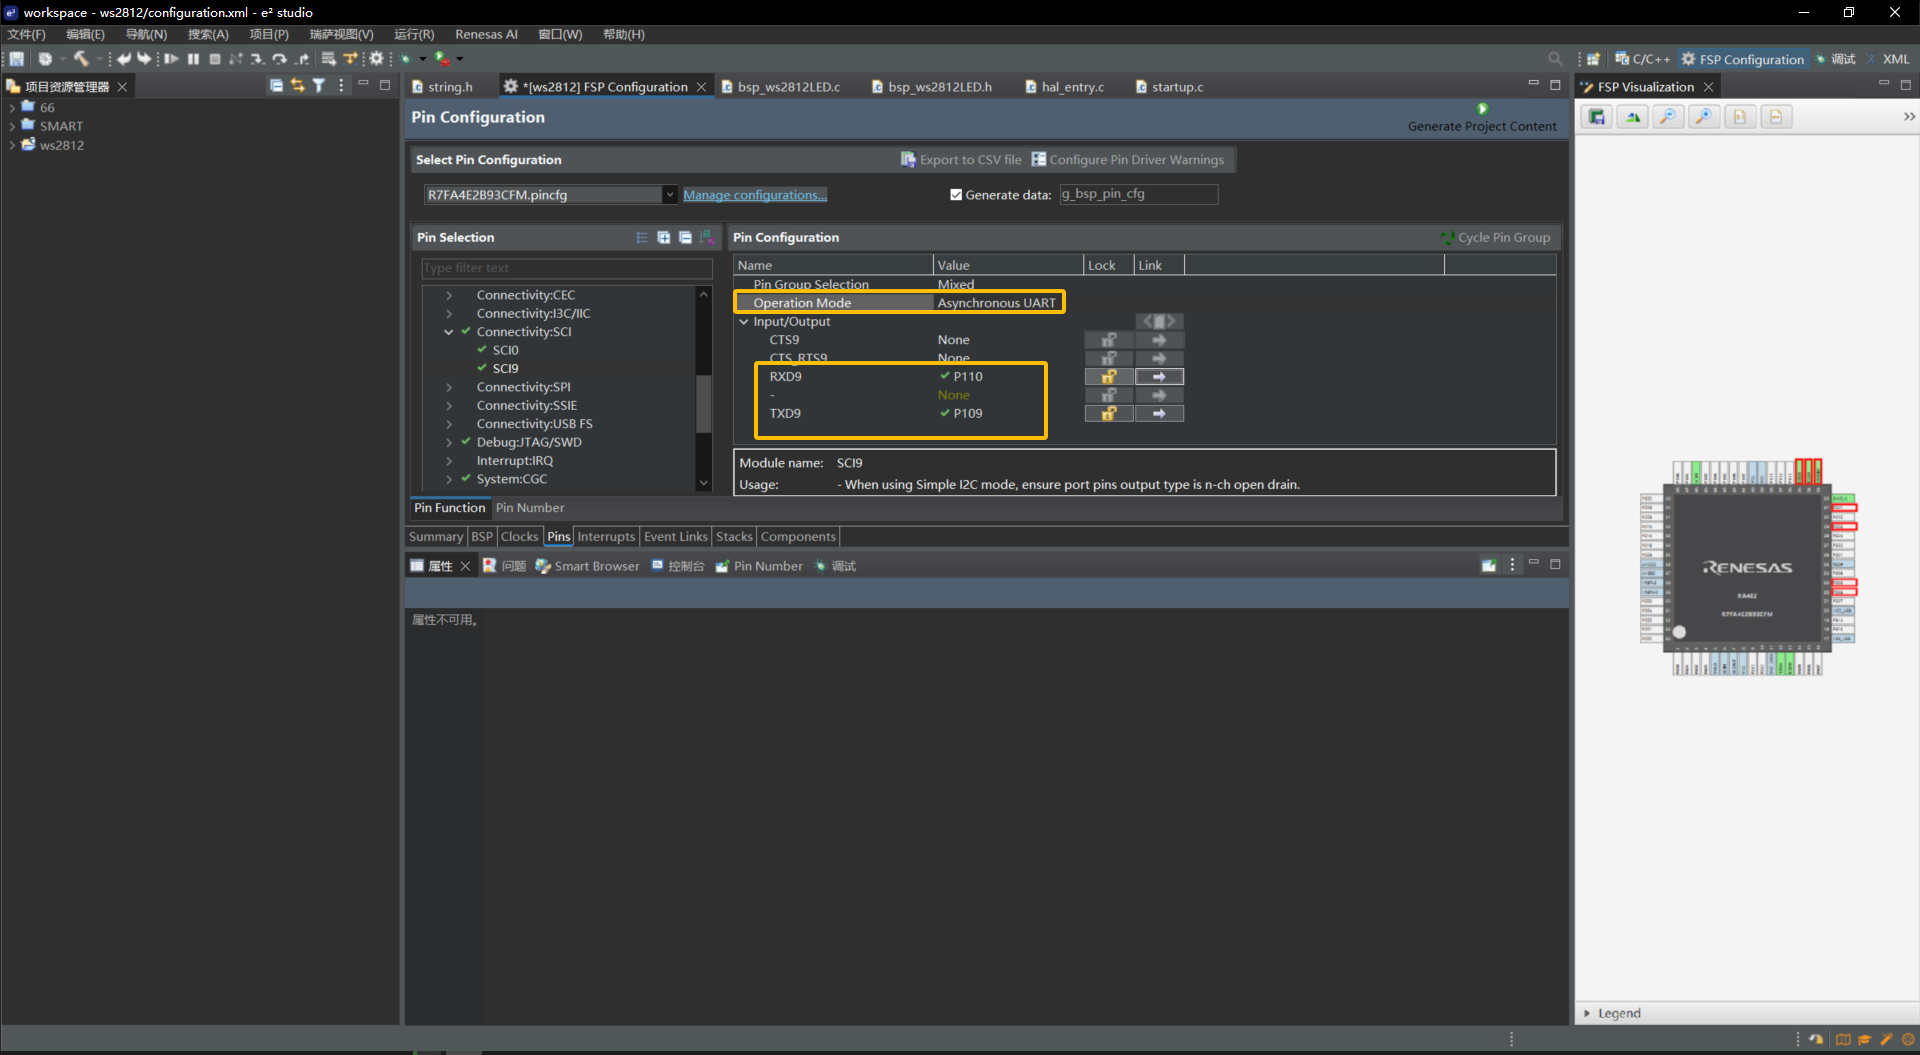Click Collapse All icon in Pin Selection
The width and height of the screenshot is (1920, 1055).
pos(685,237)
